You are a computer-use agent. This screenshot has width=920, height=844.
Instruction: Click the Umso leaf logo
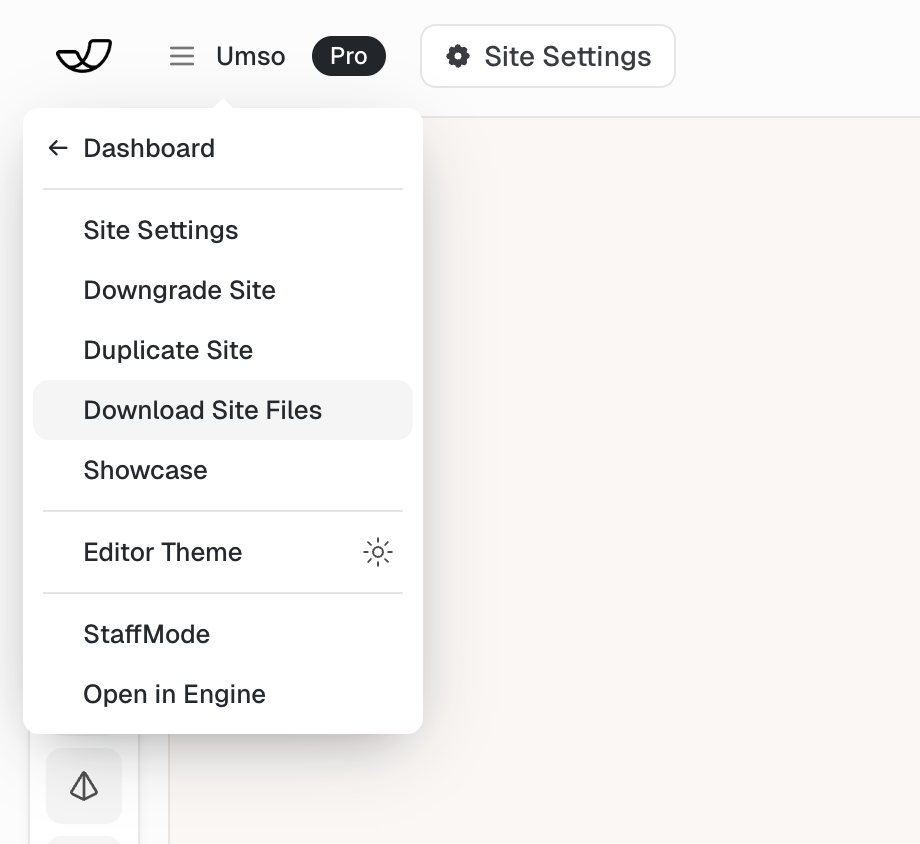point(84,56)
